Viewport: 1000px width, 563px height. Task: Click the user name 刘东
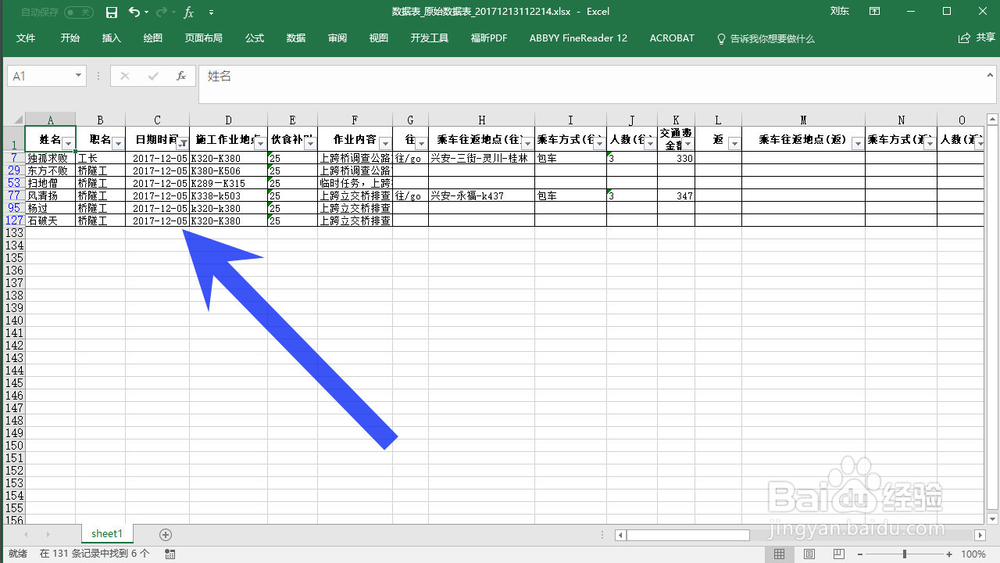pos(839,11)
